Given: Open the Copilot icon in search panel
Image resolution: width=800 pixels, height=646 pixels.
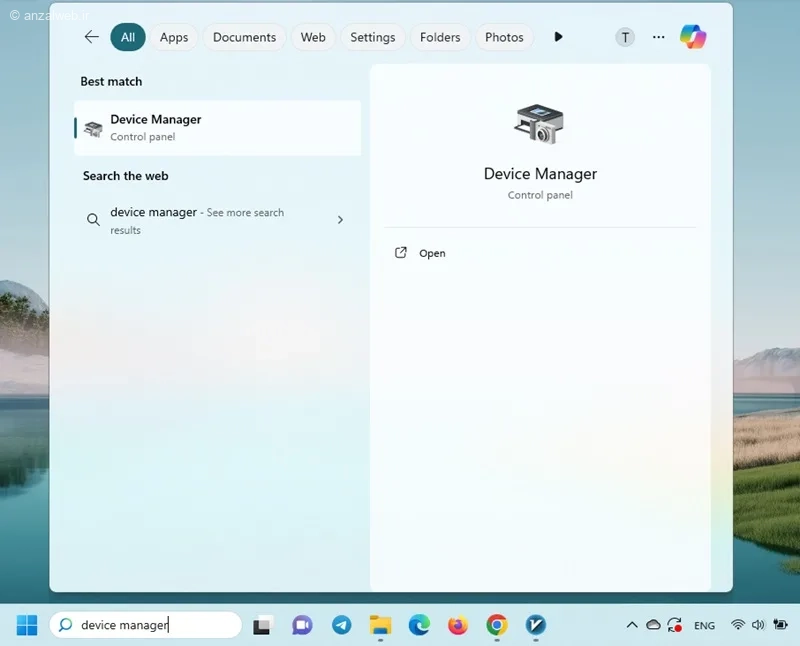Looking at the screenshot, I should coord(692,37).
